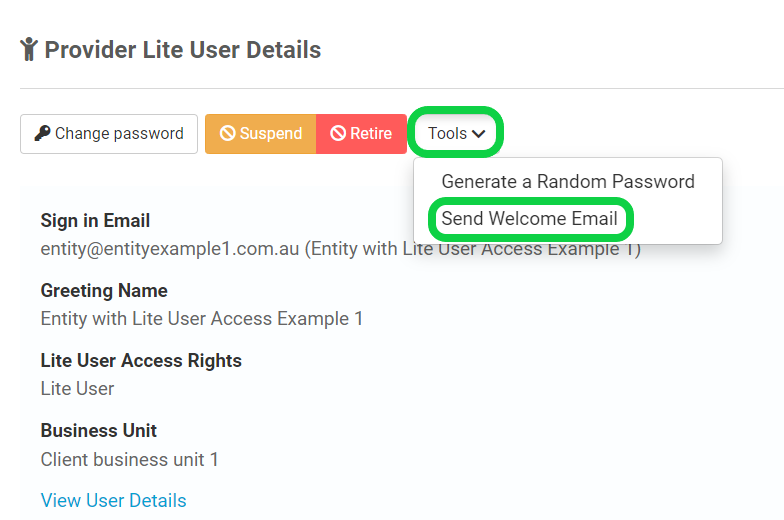Click the person icon beside page title
Image resolution: width=784 pixels, height=520 pixels.
point(29,49)
